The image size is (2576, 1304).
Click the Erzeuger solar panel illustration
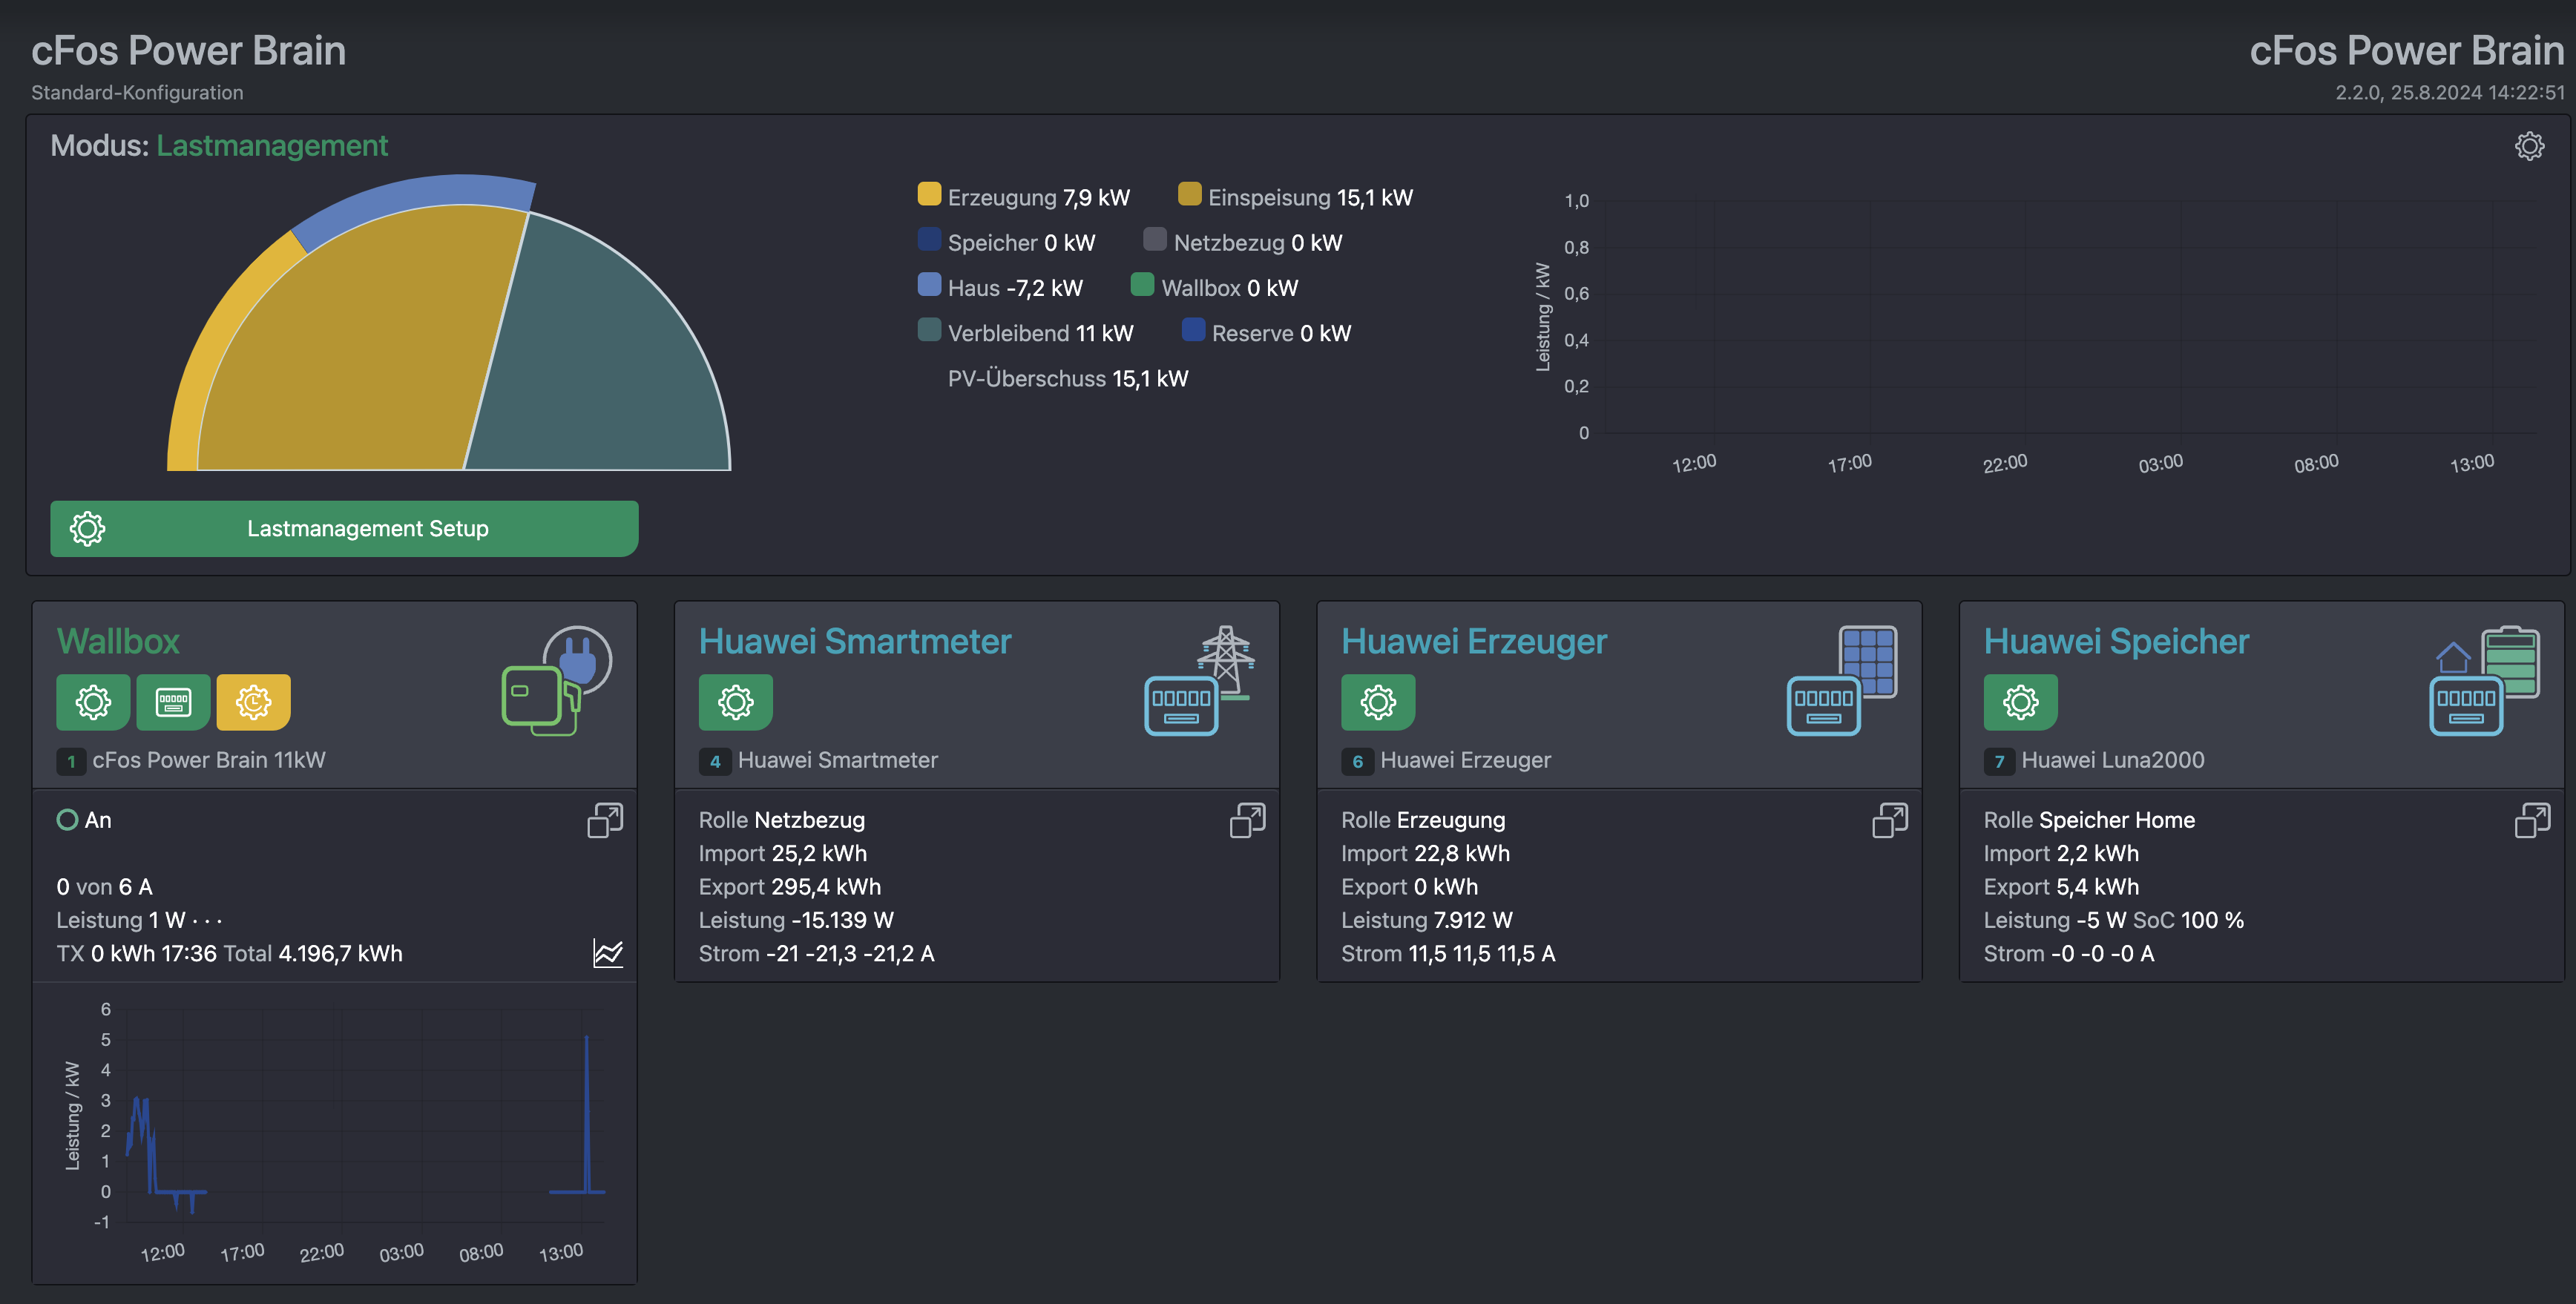click(x=1842, y=681)
